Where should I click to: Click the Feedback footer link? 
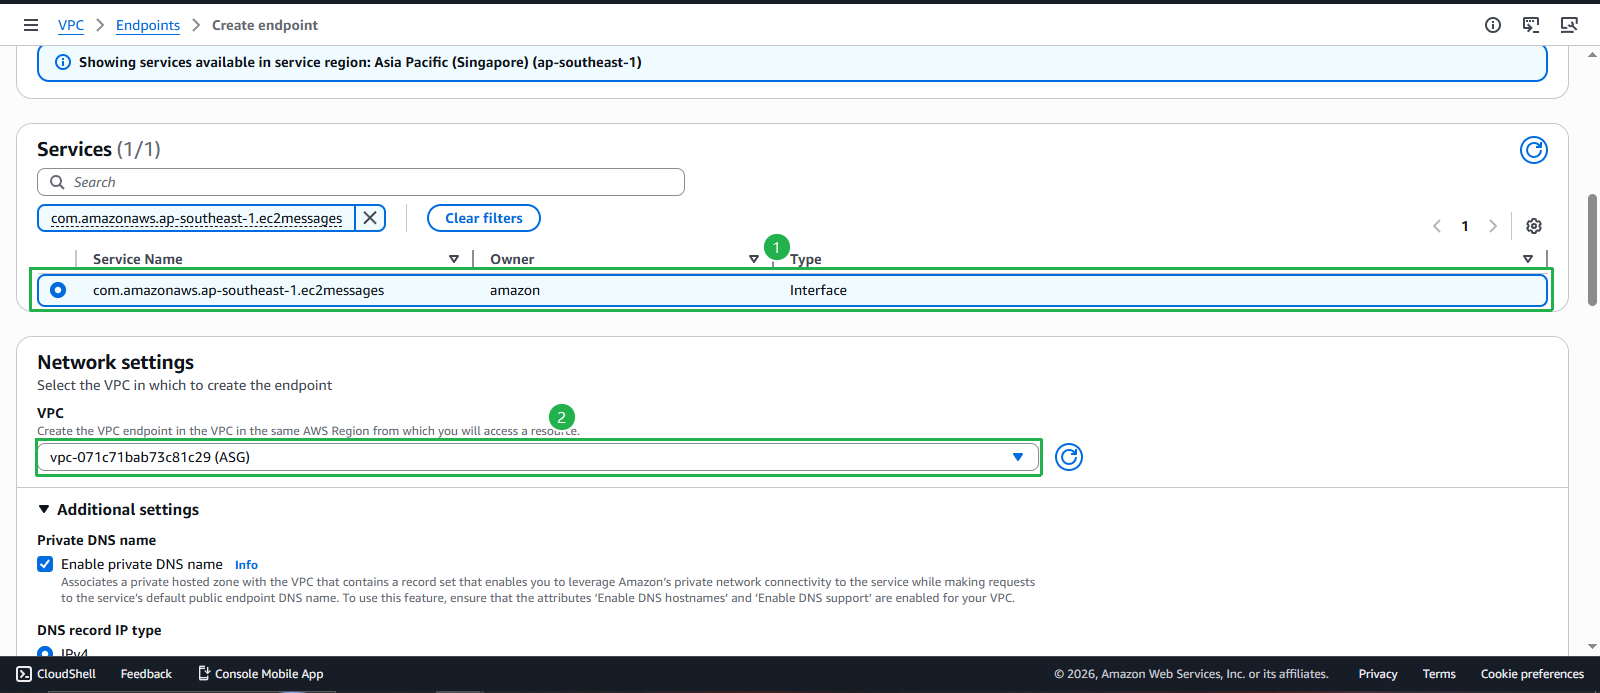click(146, 674)
